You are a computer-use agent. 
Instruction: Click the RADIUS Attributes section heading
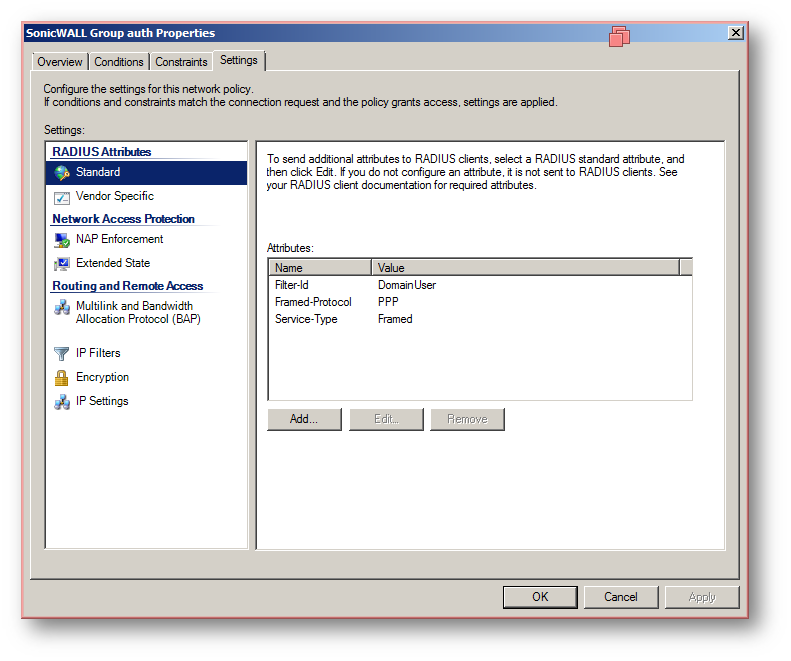click(x=102, y=151)
